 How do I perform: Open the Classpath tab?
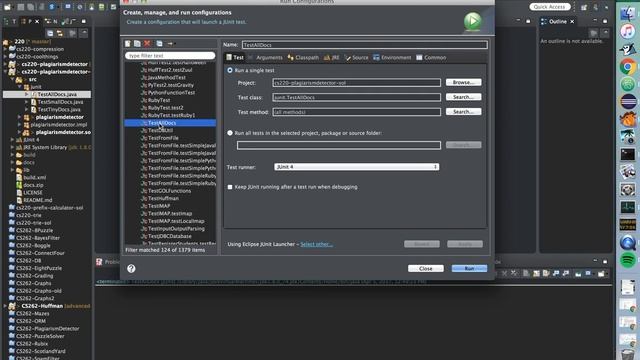[x=303, y=58]
